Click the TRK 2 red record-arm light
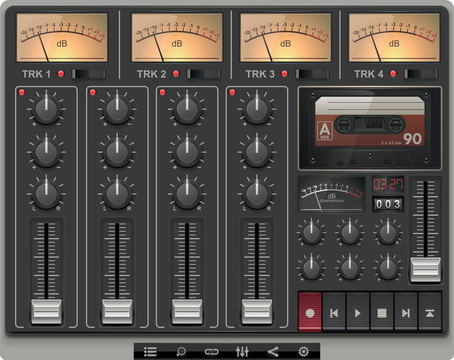 pyautogui.click(x=176, y=74)
